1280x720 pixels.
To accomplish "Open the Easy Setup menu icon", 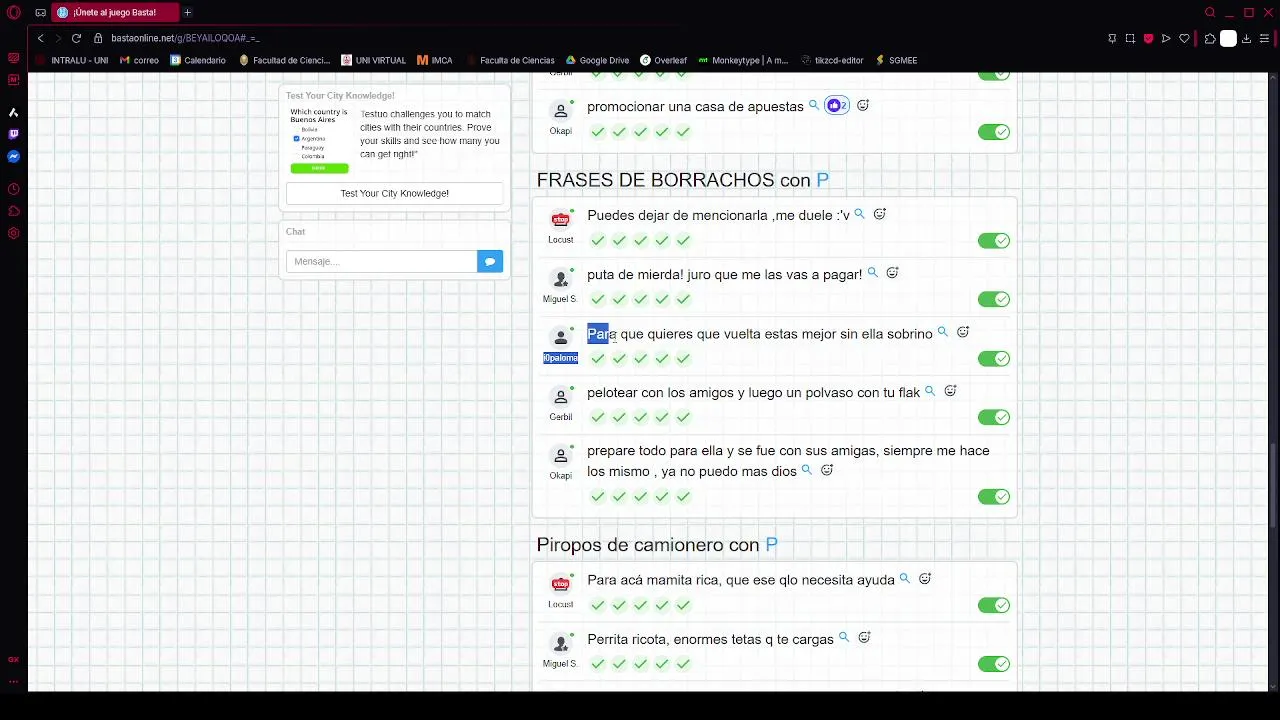I will click(1264, 38).
